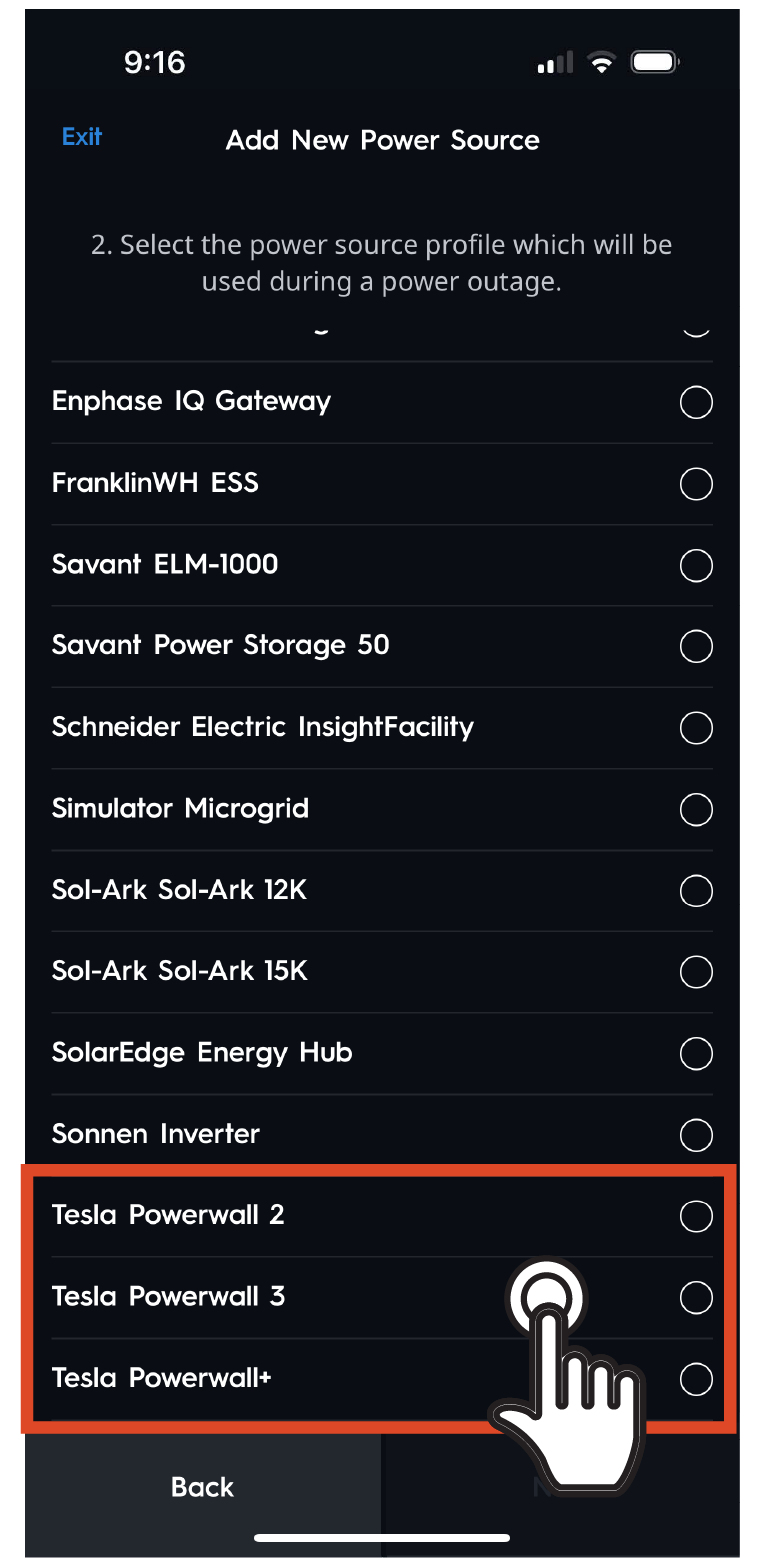This screenshot has height=1564, width=764.
Task: Tap the Exit link
Action: (x=82, y=137)
